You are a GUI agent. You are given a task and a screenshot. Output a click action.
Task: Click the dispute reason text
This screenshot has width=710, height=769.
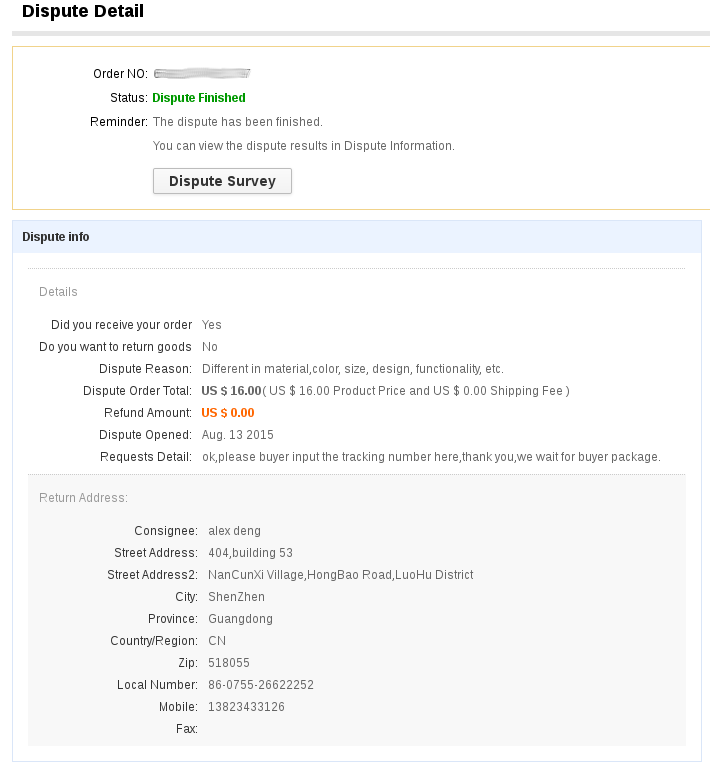point(353,369)
